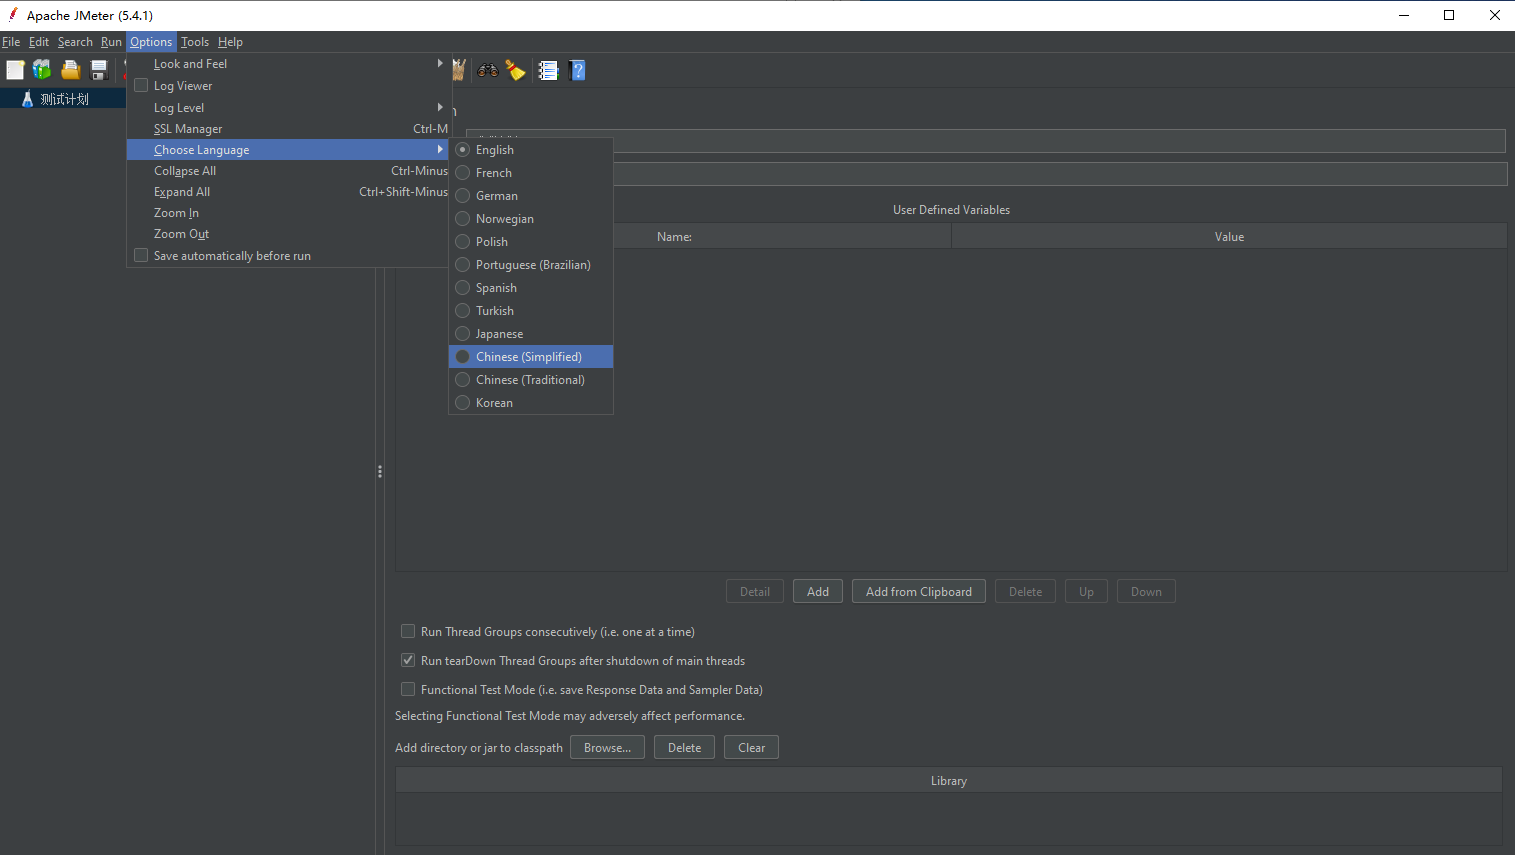The height and width of the screenshot is (855, 1515).
Task: Select the 测试计划 test plan node
Action: pyautogui.click(x=64, y=99)
